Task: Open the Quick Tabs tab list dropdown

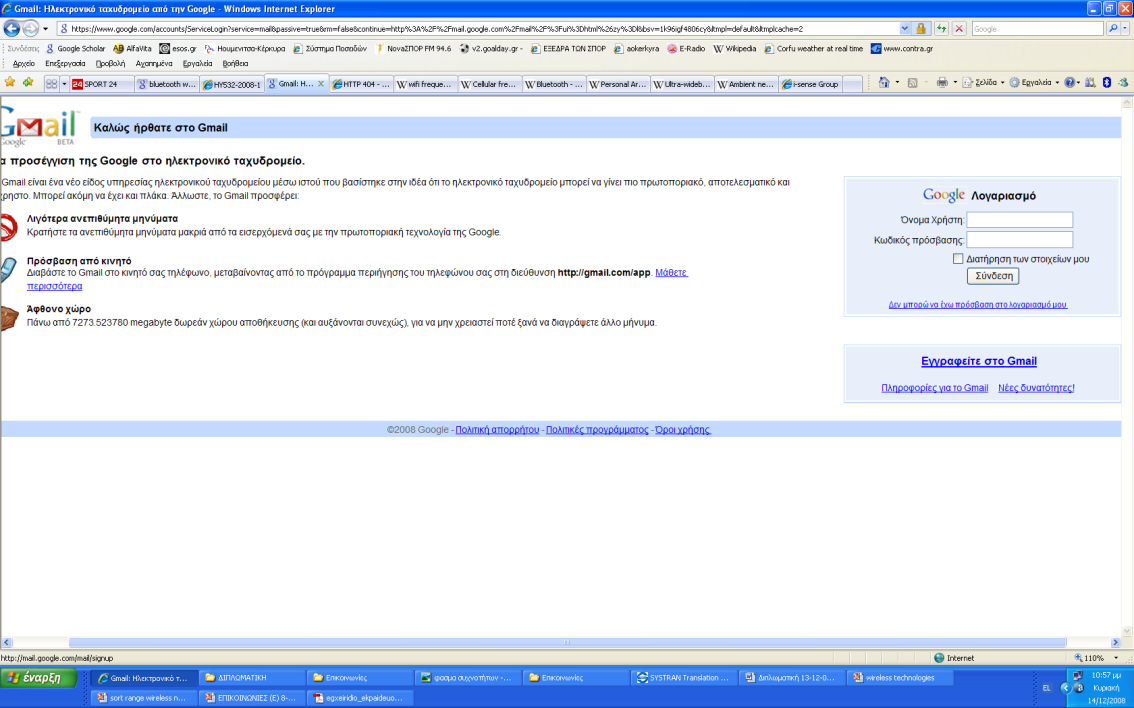Action: pyautogui.click(x=64, y=84)
